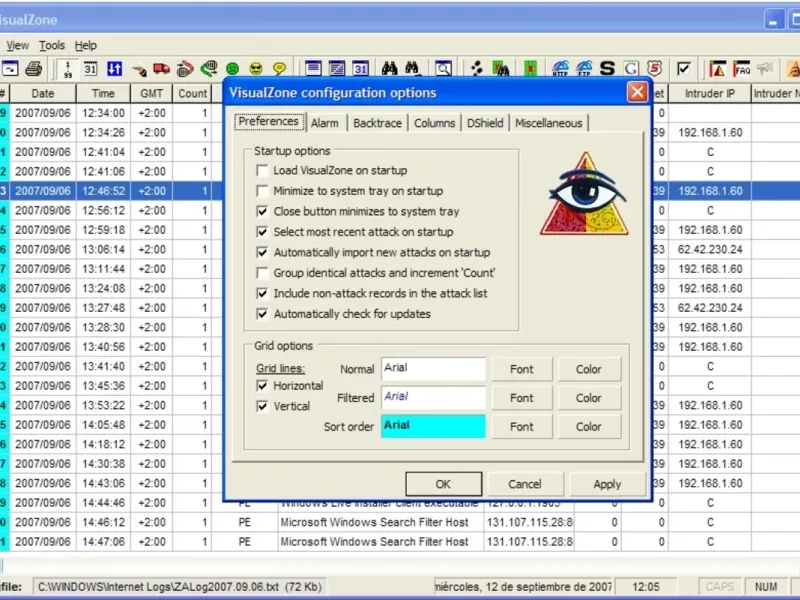
Task: Click the Google G toolbar icon
Action: point(631,68)
